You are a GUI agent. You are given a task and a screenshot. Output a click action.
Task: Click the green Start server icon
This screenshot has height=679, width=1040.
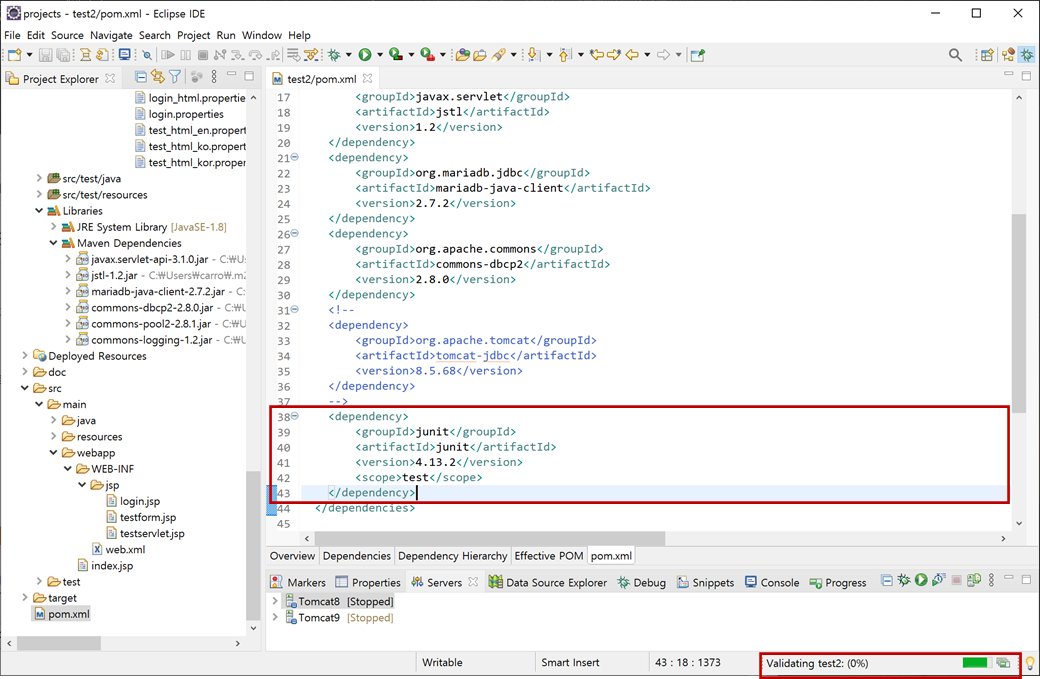tap(921, 580)
